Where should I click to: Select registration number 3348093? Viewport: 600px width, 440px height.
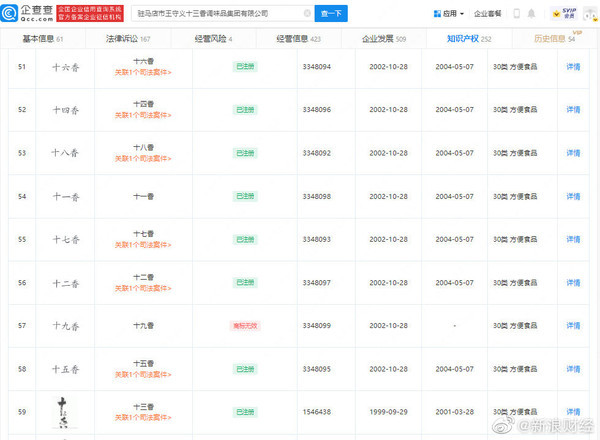tap(316, 240)
